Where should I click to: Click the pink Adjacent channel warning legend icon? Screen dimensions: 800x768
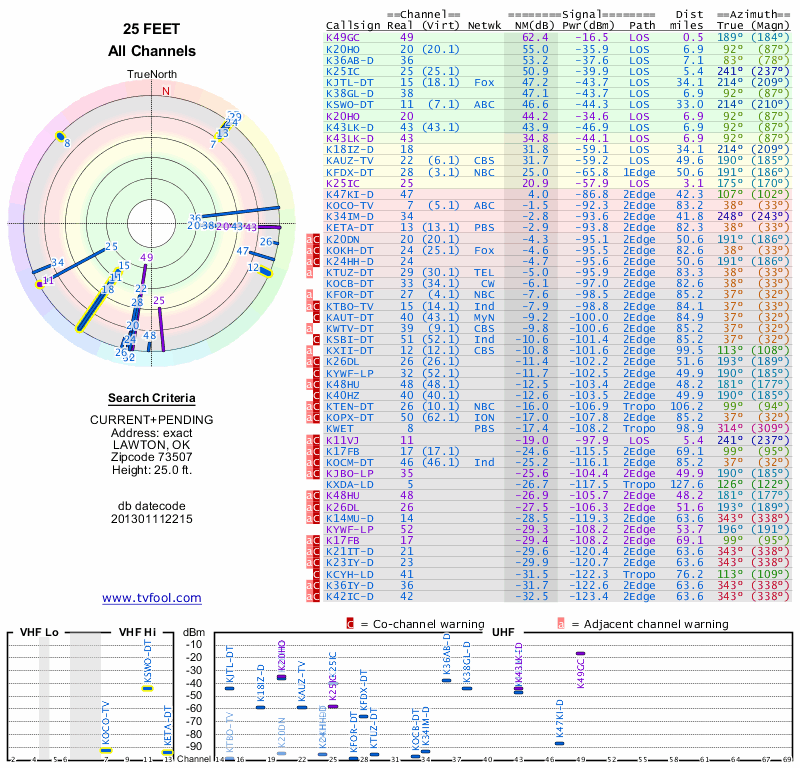point(561,624)
